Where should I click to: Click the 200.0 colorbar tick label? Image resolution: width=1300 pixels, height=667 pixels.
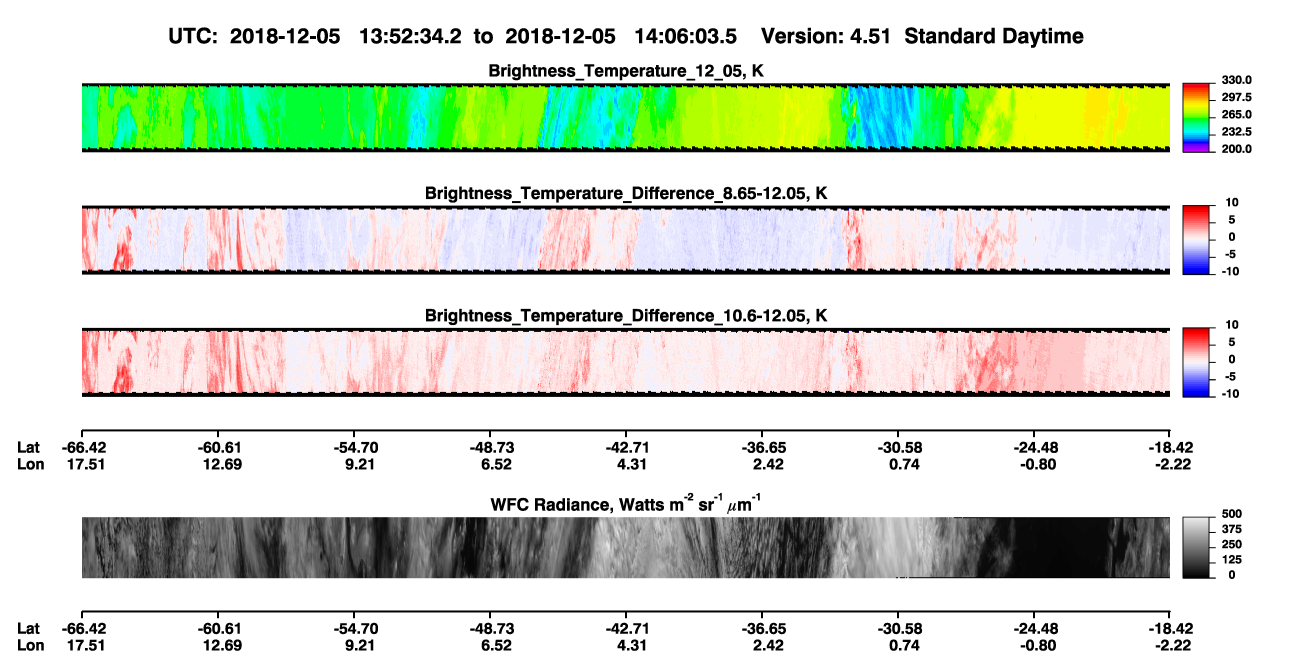1237,148
